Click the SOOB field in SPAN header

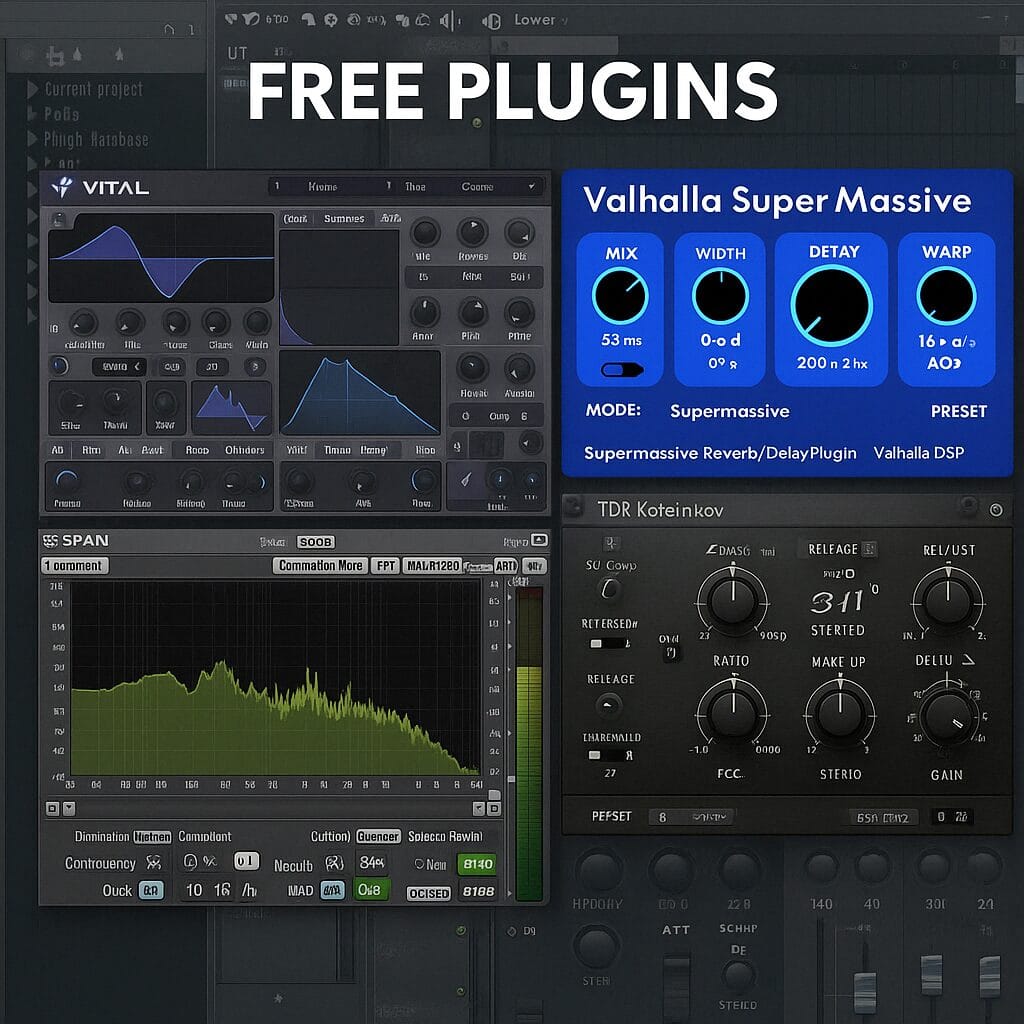(x=315, y=542)
